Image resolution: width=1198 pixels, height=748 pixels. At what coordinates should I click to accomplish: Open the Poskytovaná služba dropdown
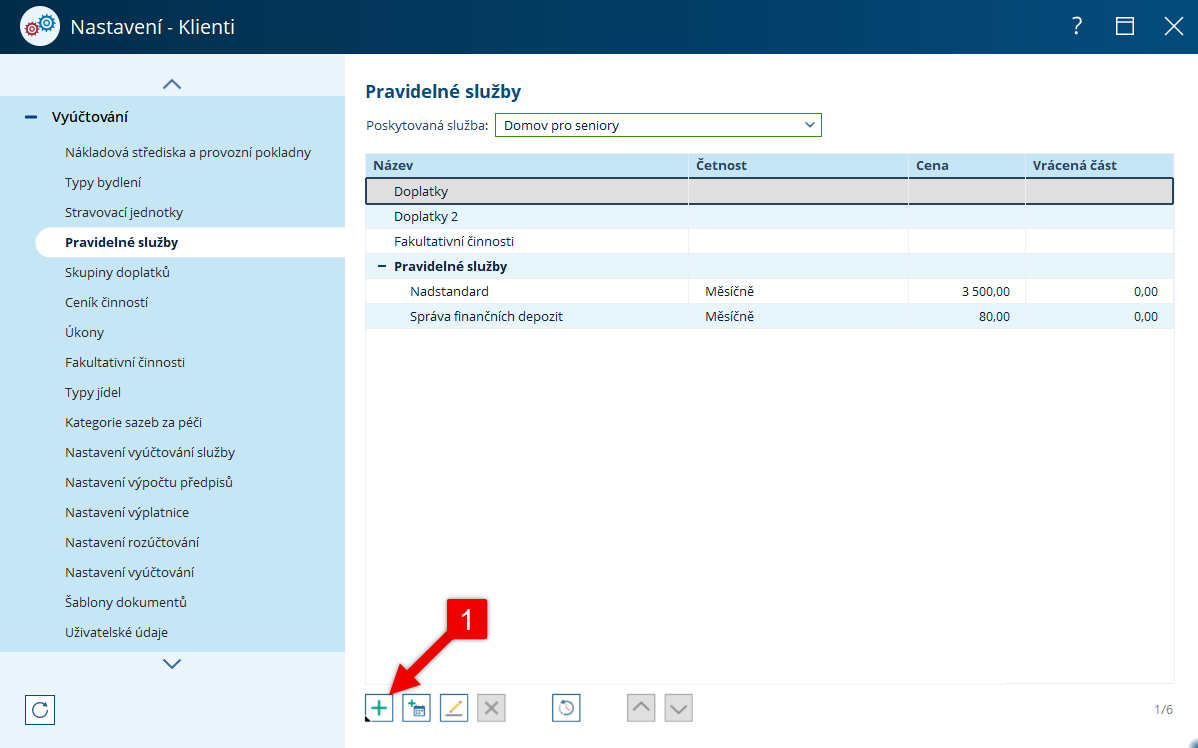pyautogui.click(x=658, y=125)
